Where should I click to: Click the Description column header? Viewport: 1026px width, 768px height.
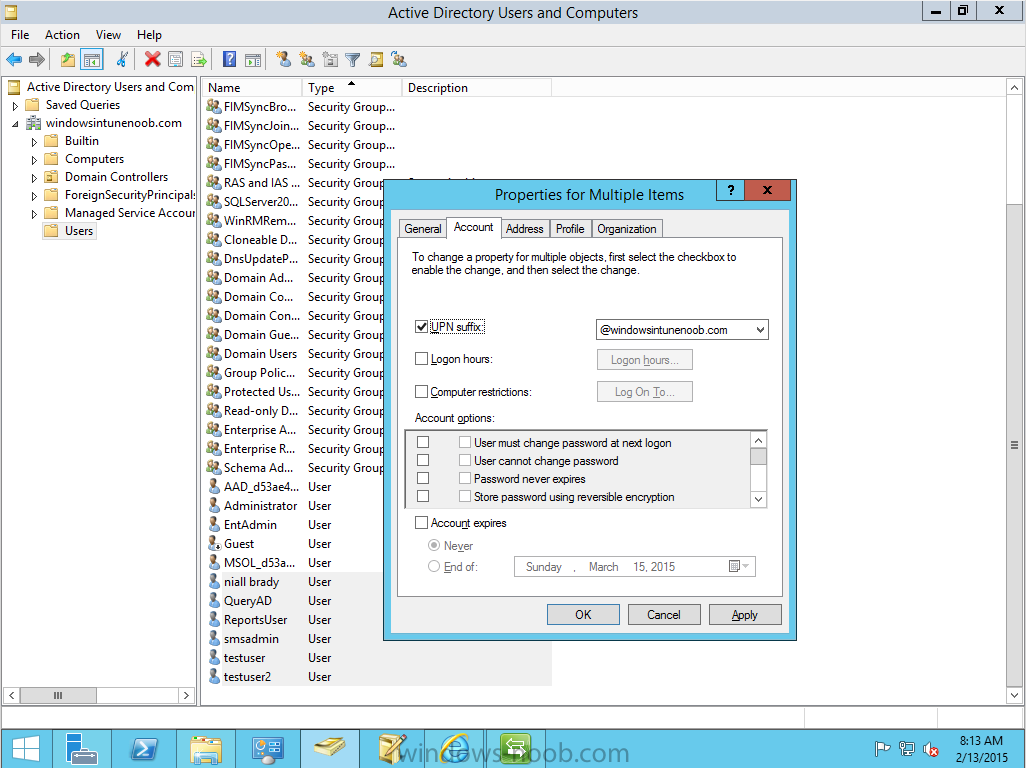coord(476,88)
